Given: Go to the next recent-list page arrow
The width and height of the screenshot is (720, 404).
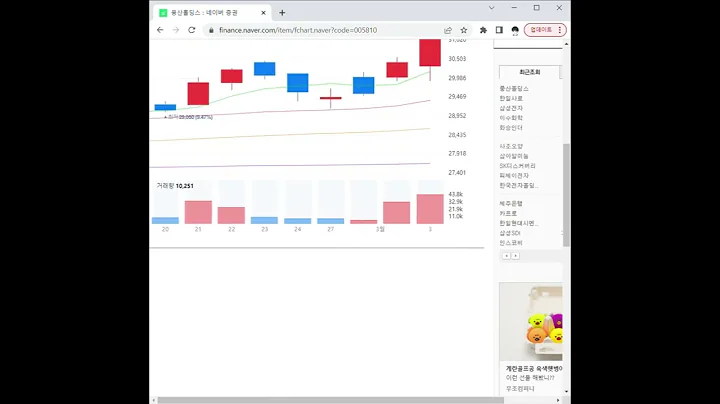Looking at the screenshot, I should point(516,256).
